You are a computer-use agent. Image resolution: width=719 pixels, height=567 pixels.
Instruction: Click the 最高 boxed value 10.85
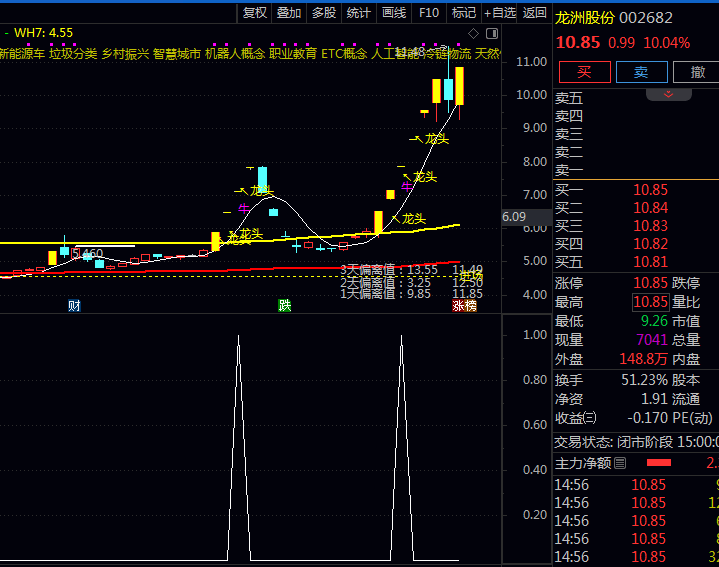point(651,302)
